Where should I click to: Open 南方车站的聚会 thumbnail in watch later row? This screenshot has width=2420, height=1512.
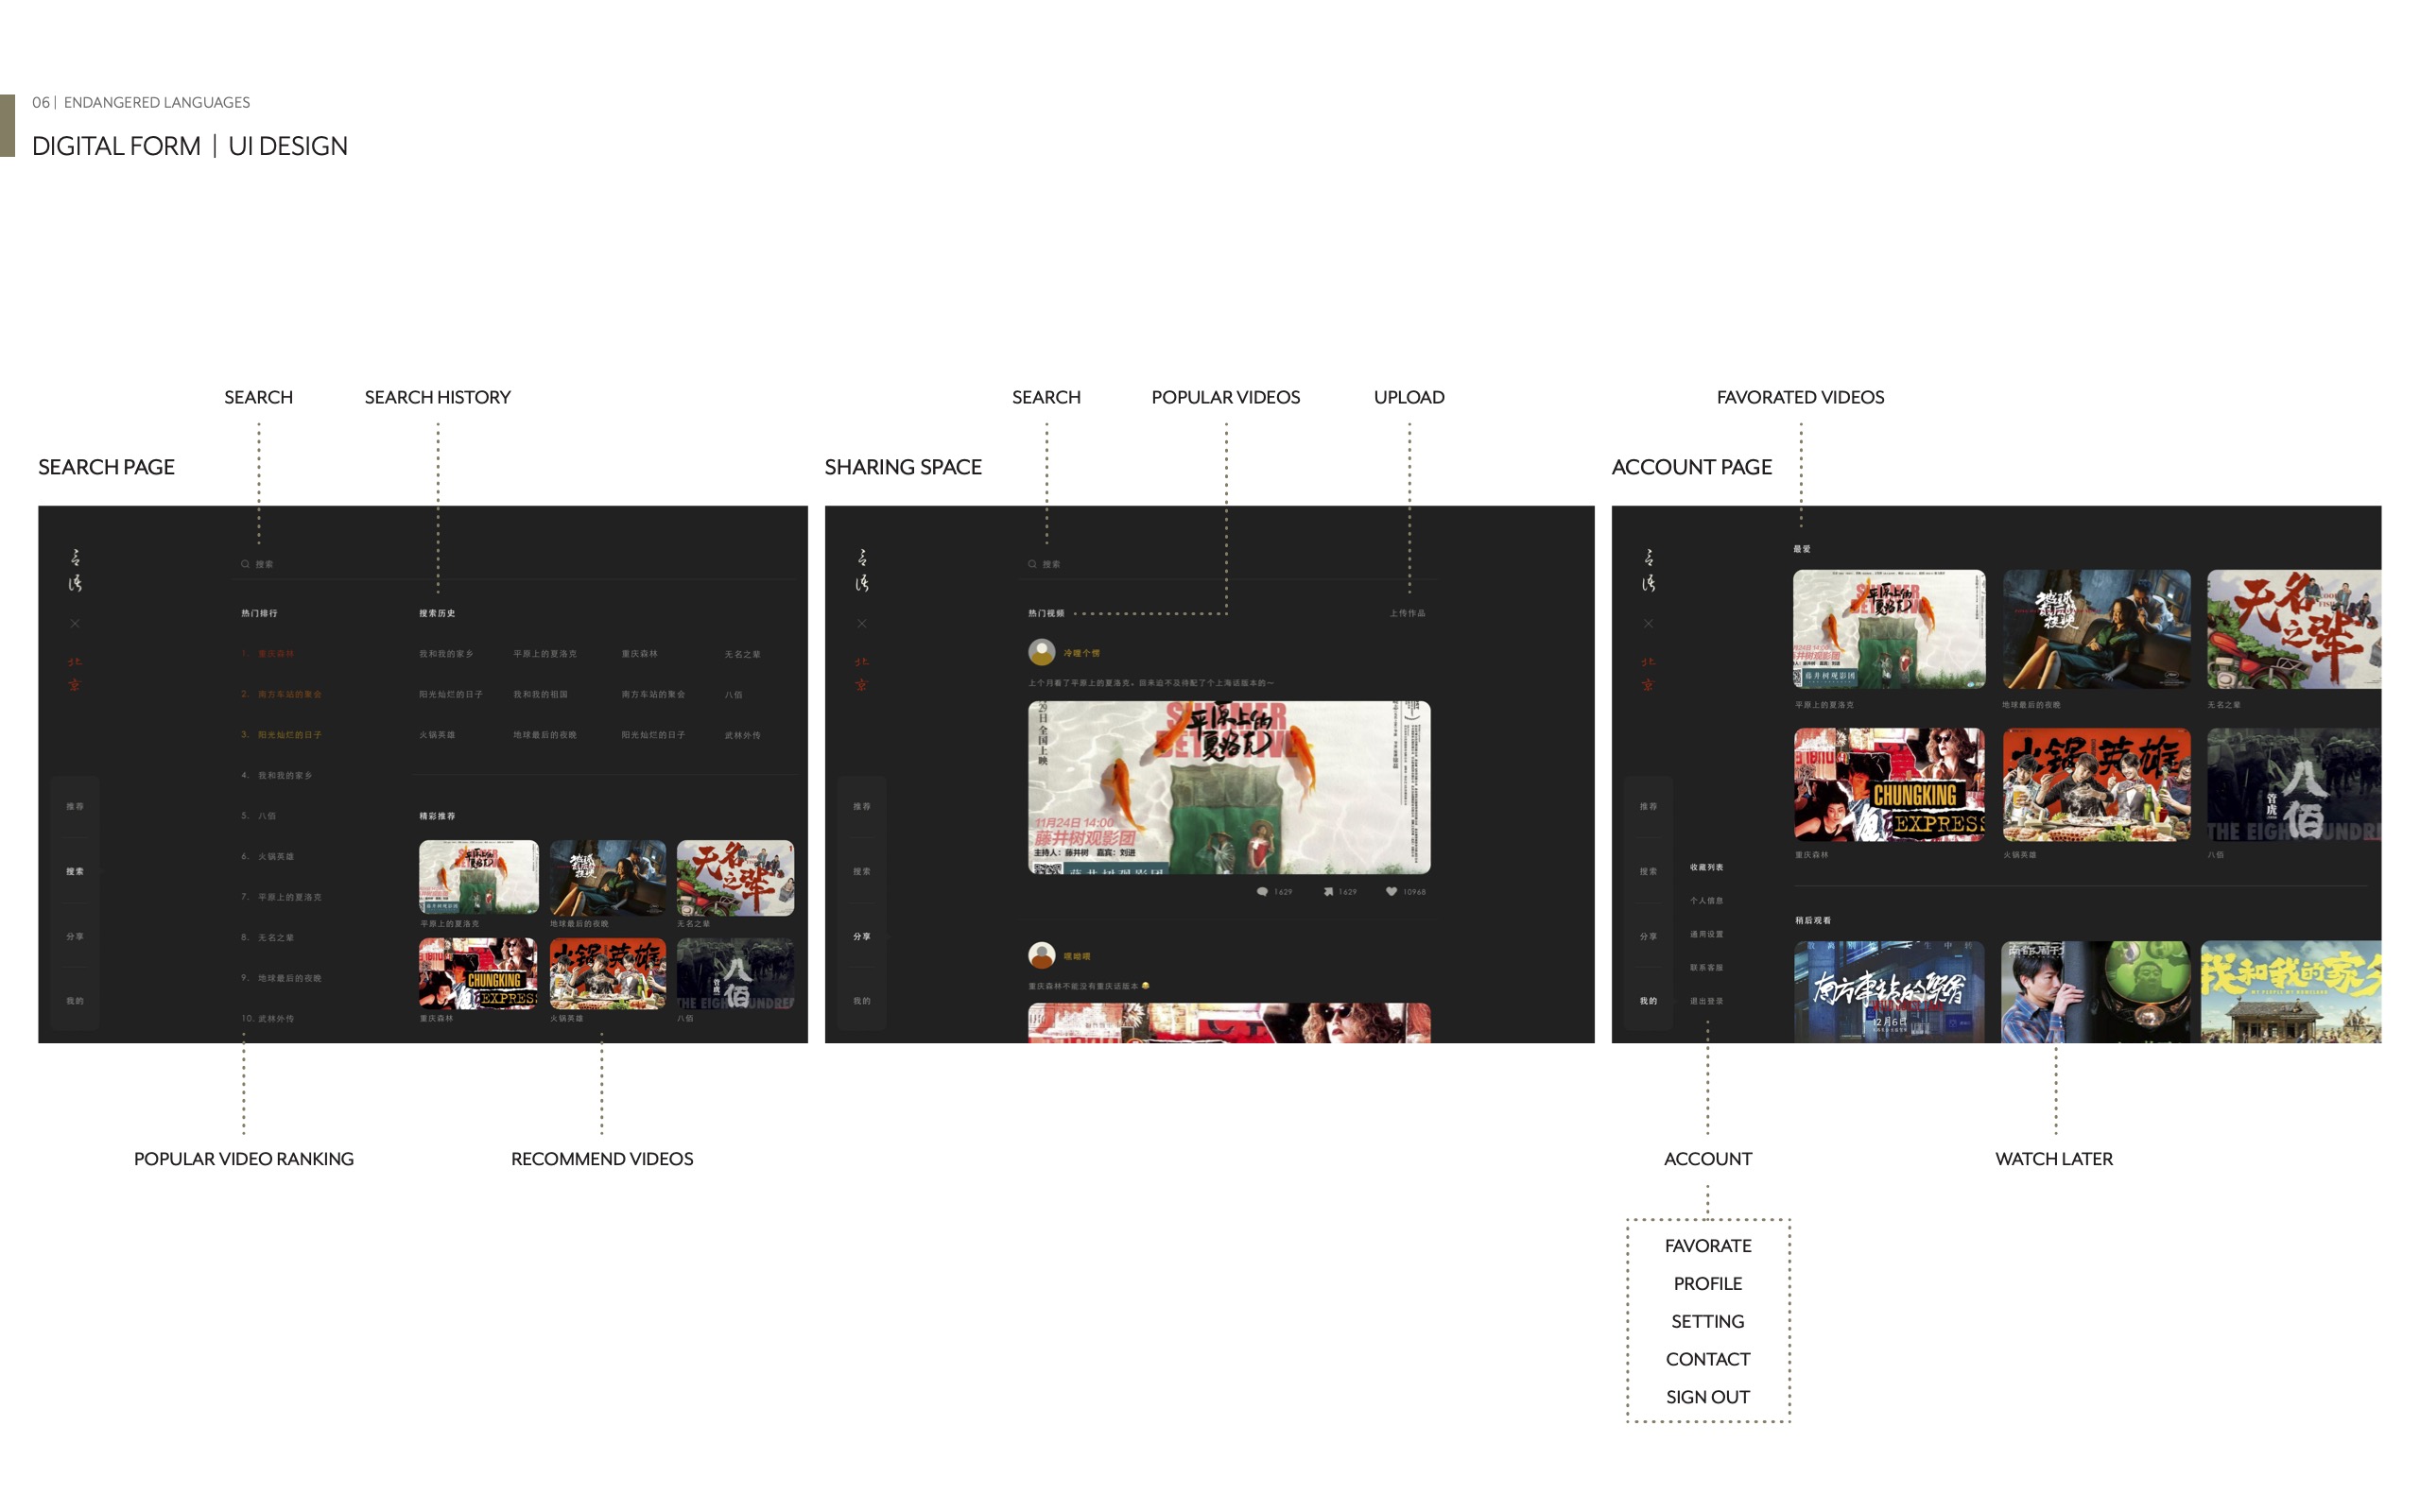(x=1889, y=991)
